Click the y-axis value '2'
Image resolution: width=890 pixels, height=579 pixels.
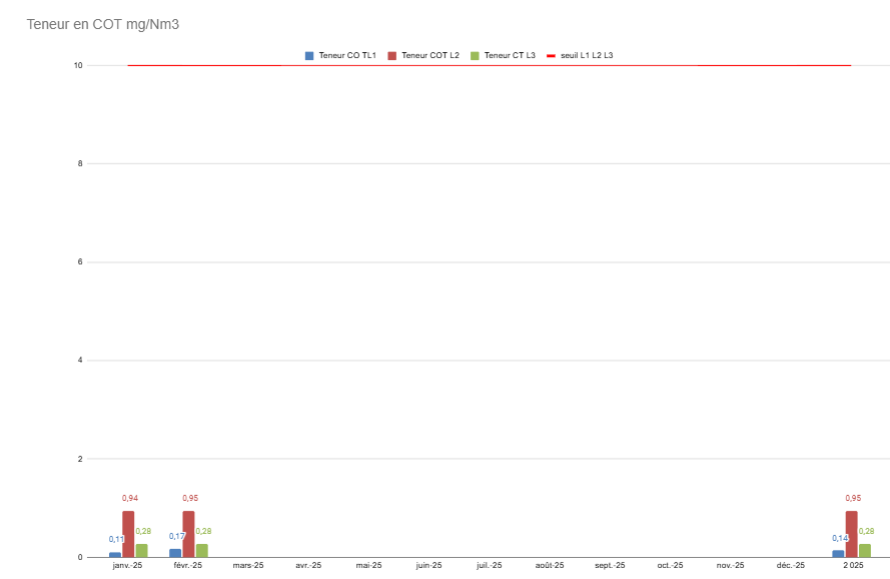80,459
